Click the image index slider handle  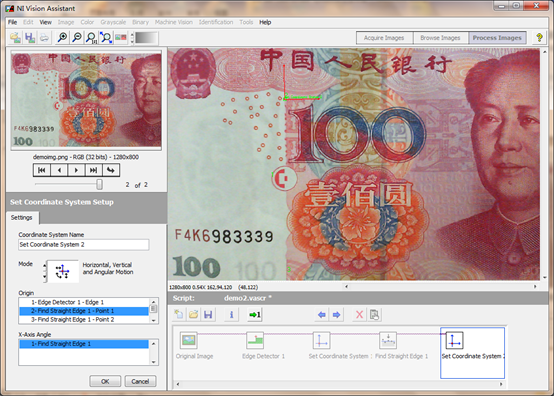[x=100, y=184]
